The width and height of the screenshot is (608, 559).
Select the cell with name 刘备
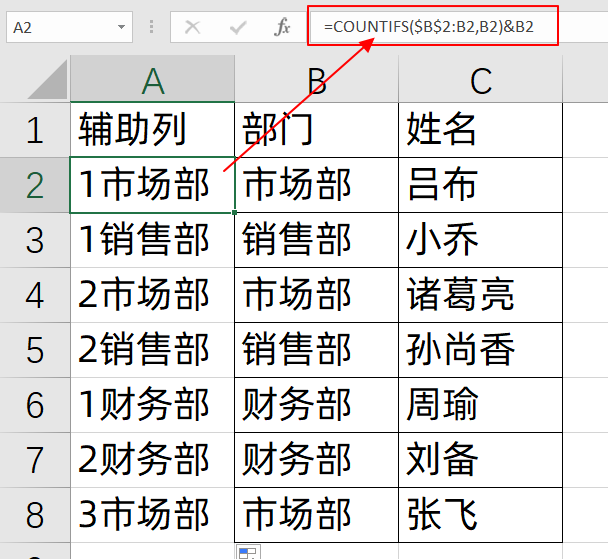click(480, 460)
